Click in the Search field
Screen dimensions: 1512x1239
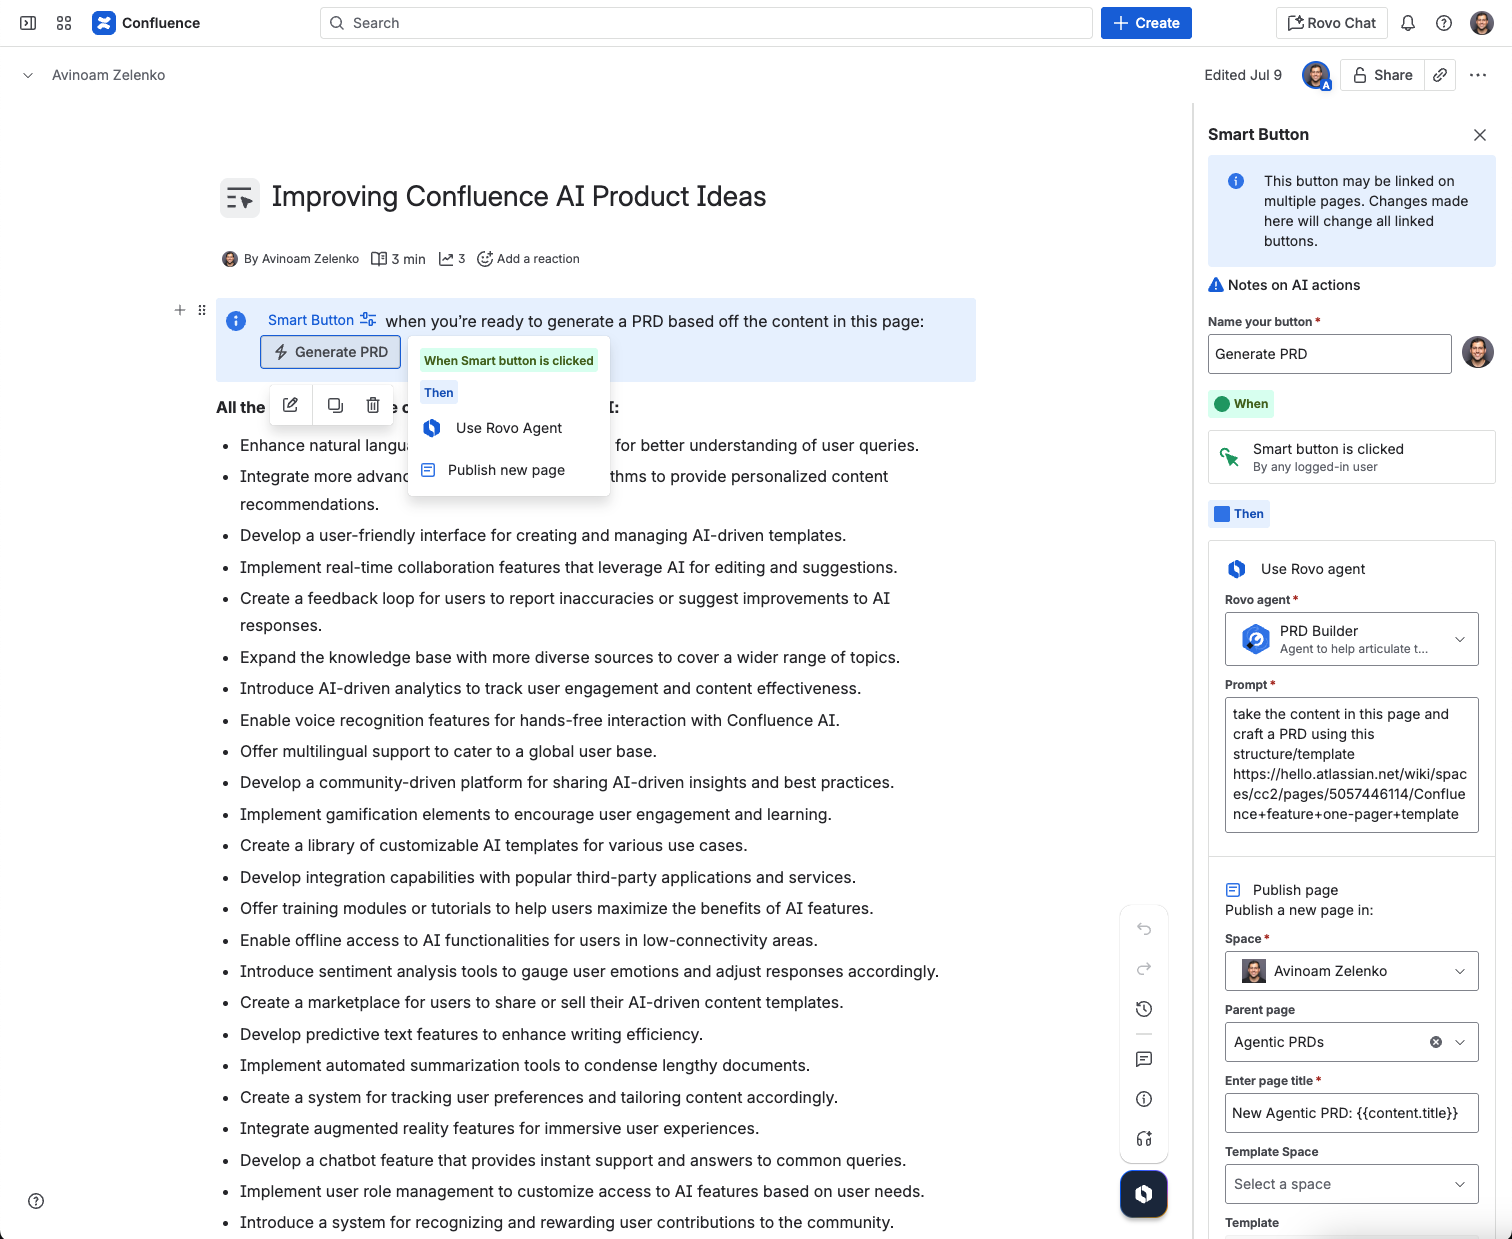[x=706, y=23]
